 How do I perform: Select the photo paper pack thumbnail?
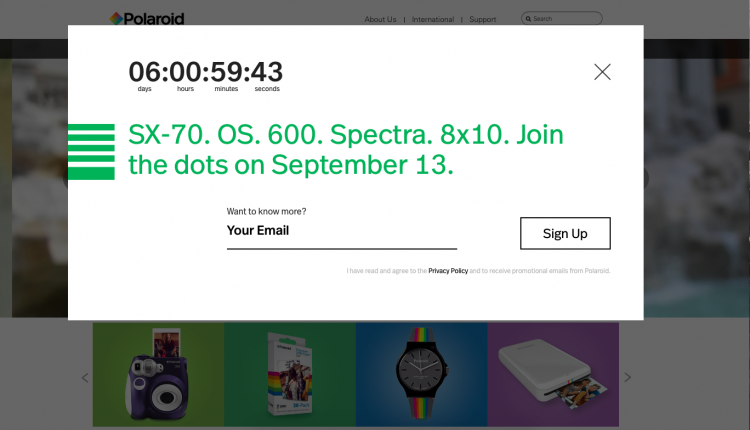coord(289,374)
